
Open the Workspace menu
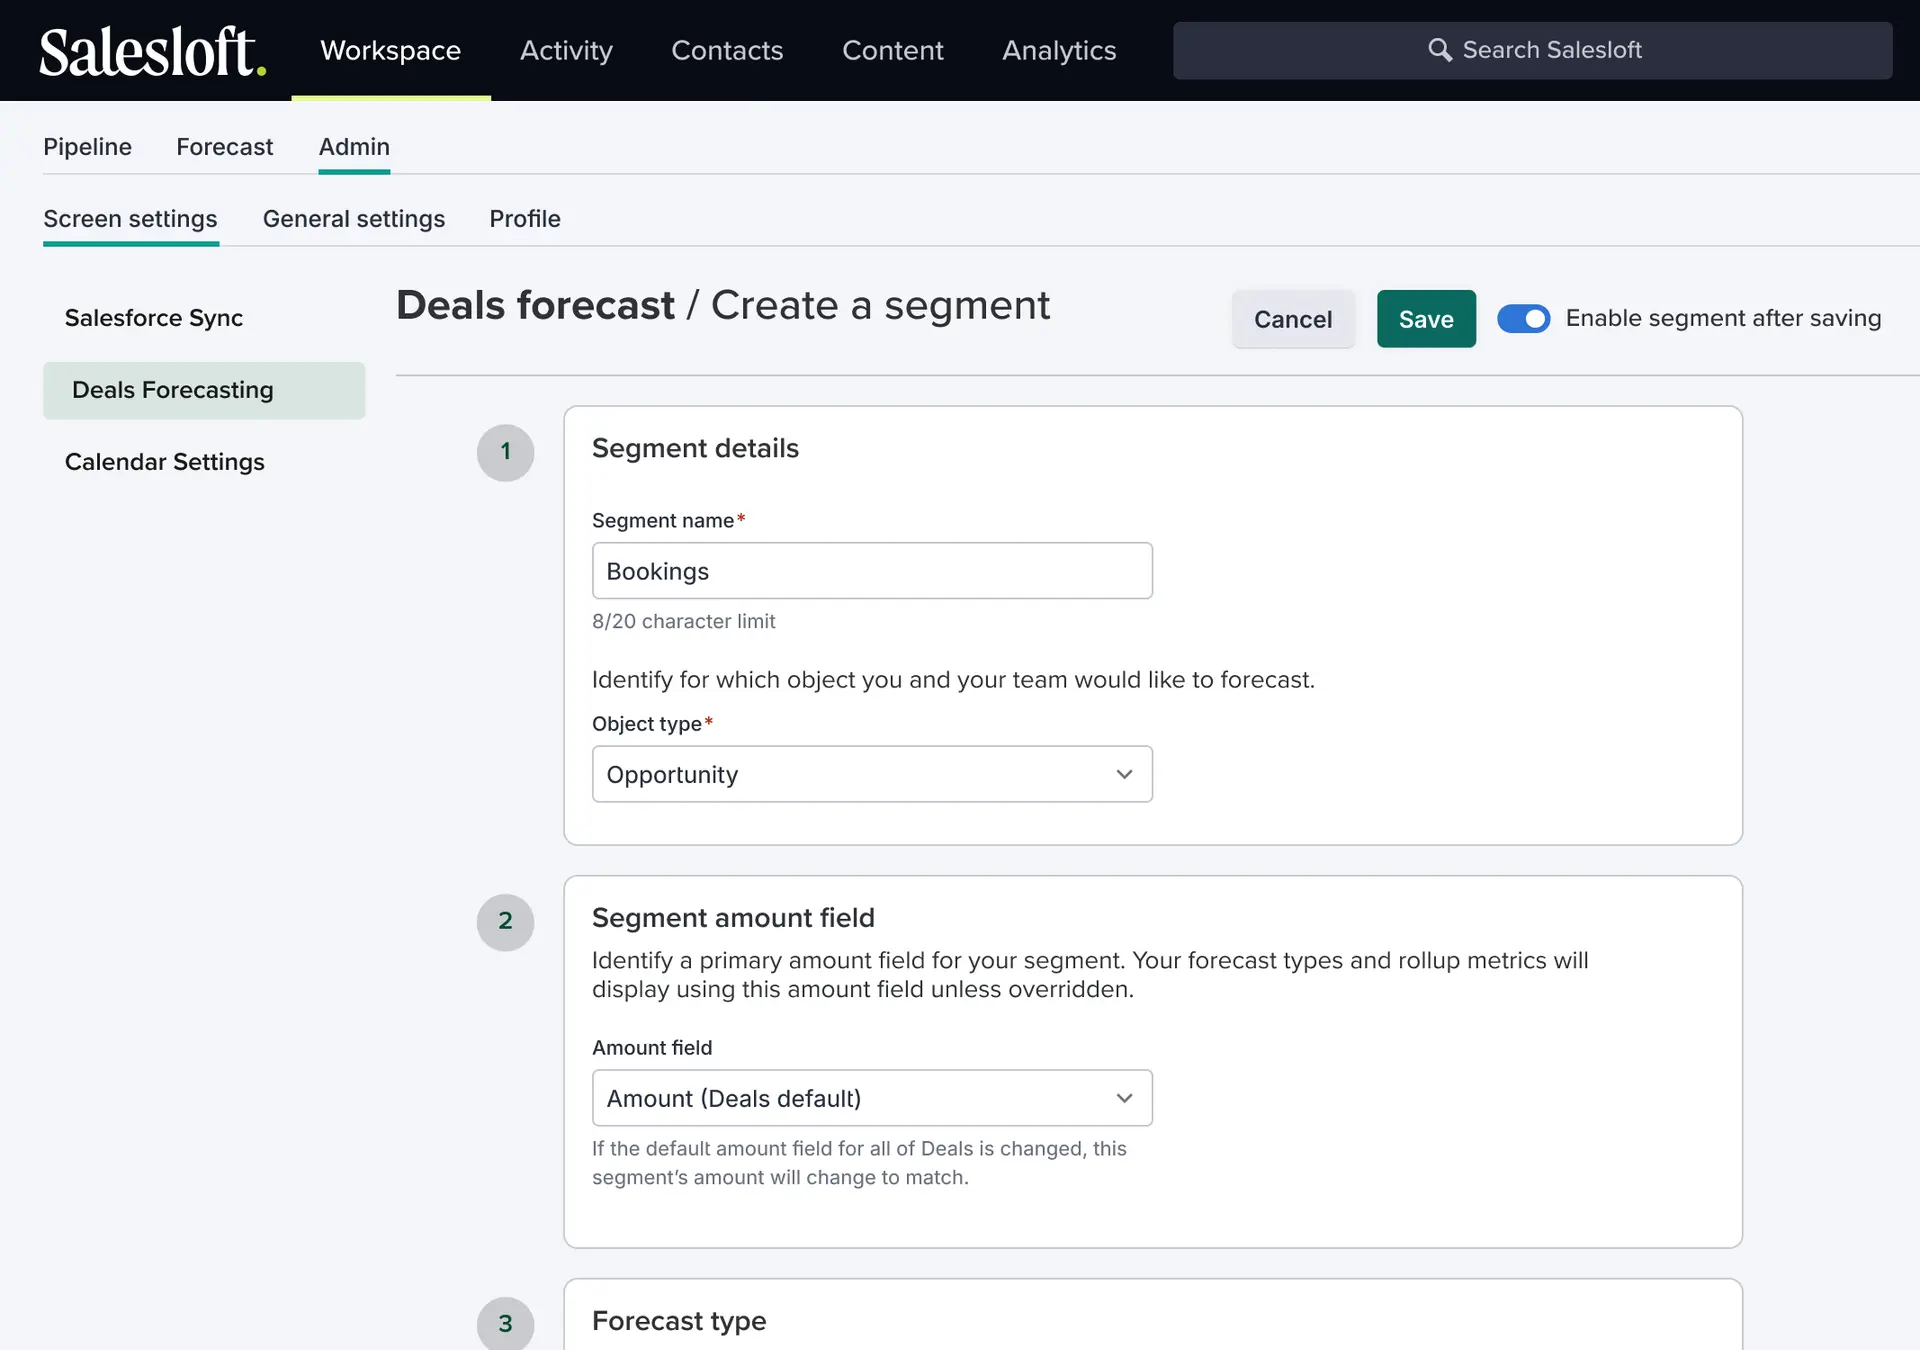click(x=390, y=50)
